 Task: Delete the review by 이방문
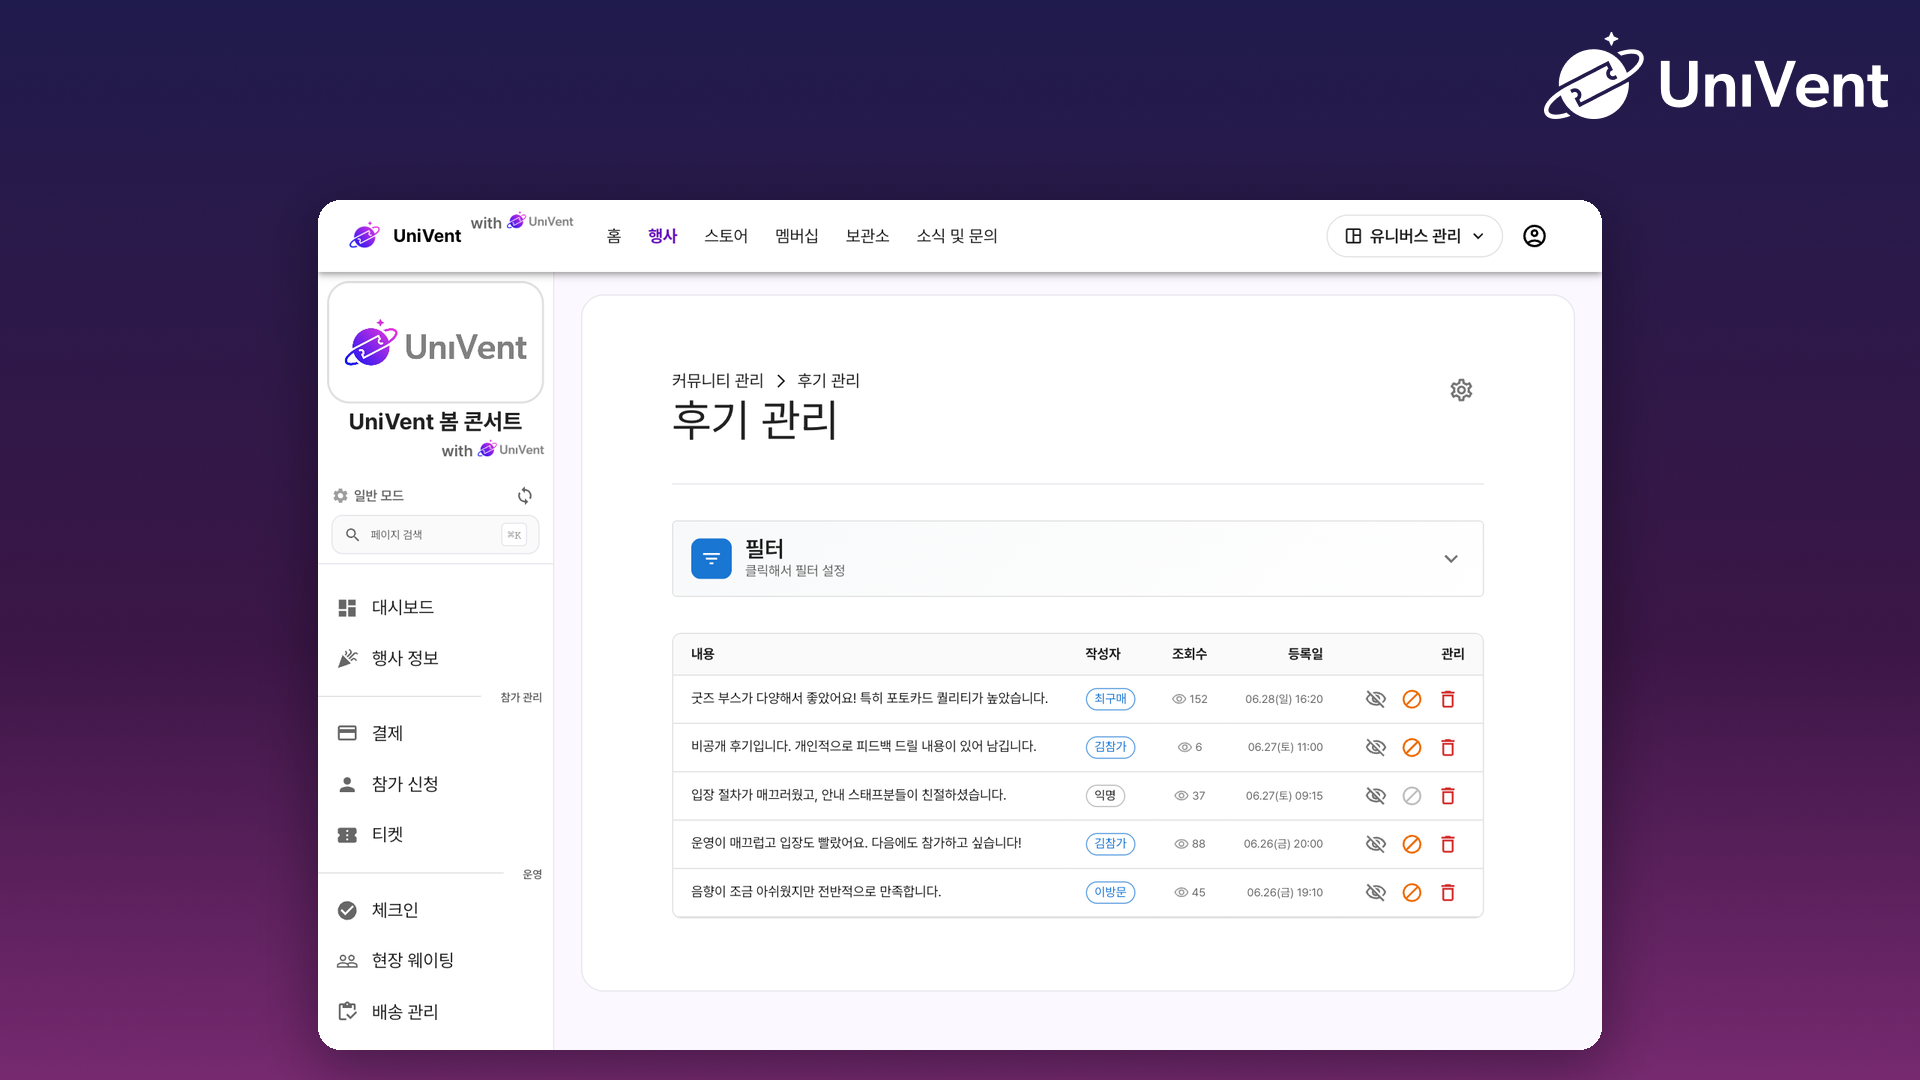point(1447,892)
